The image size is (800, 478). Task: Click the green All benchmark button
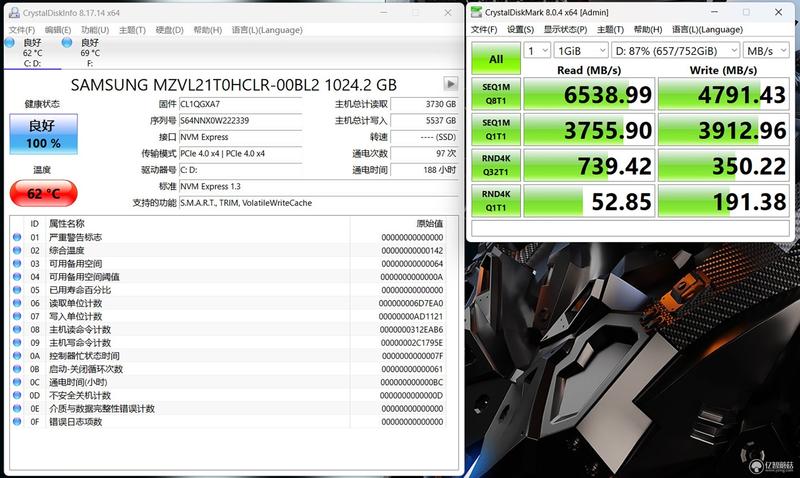pos(496,59)
